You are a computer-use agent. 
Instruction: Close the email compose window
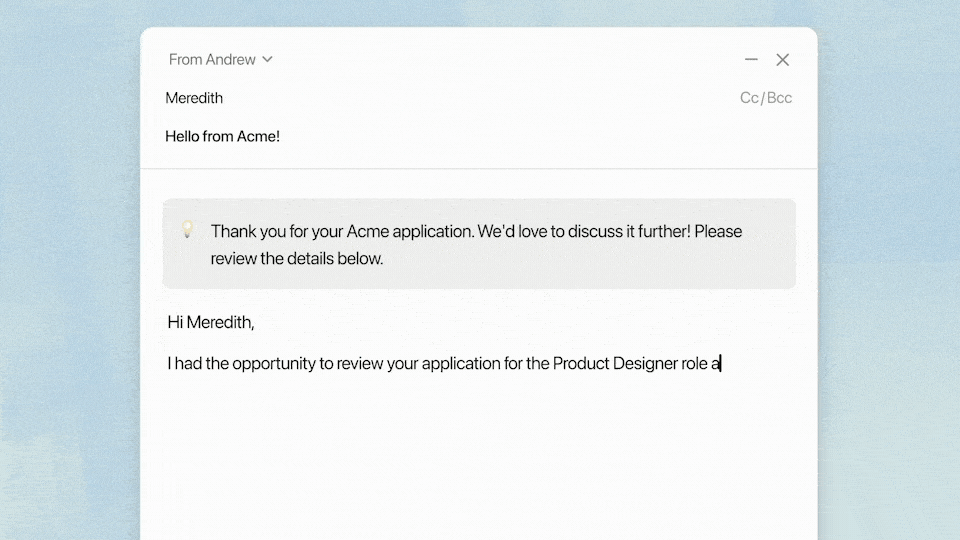tap(783, 60)
